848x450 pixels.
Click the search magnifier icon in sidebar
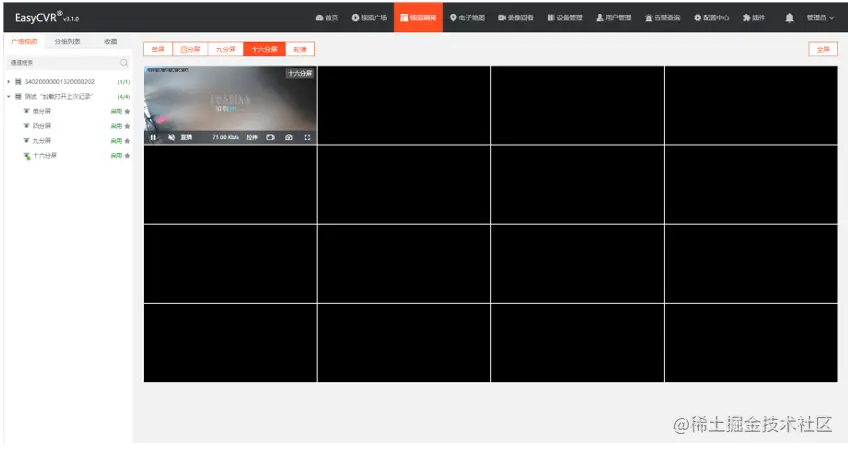tap(124, 63)
